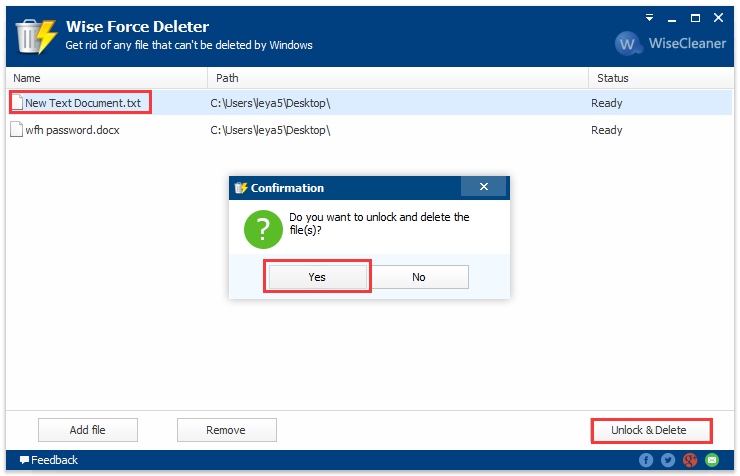Click the path of New Text Document.txt

pyautogui.click(x=270, y=103)
